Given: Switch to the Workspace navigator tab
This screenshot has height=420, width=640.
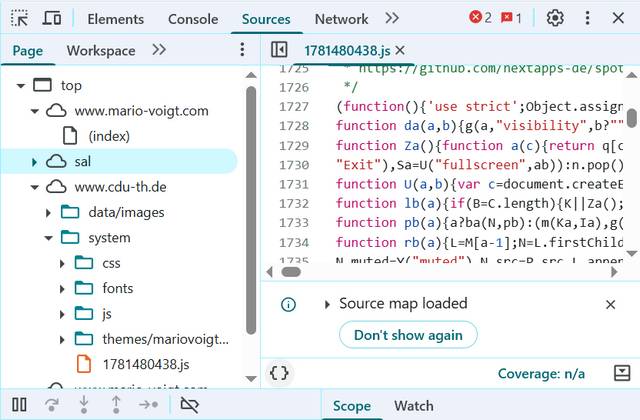Looking at the screenshot, I should (101, 51).
